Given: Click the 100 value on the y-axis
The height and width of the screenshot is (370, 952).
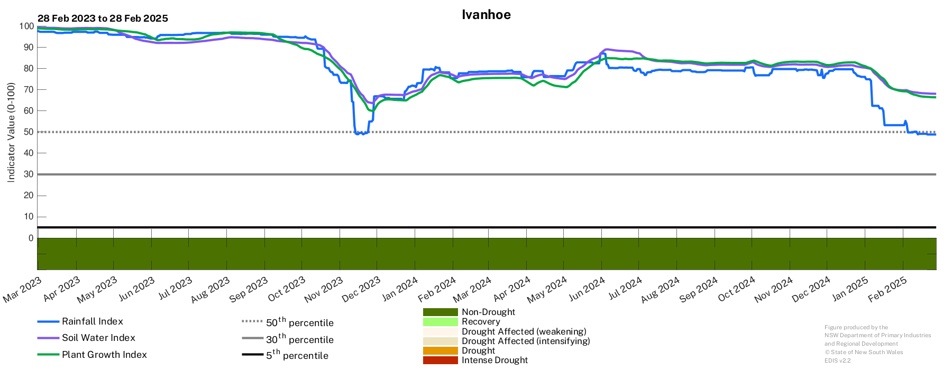Looking at the screenshot, I should pos(26,26).
